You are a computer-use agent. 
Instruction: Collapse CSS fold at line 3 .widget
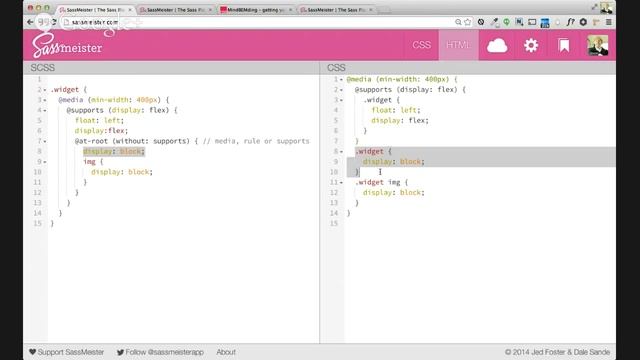pyautogui.click(x=341, y=100)
